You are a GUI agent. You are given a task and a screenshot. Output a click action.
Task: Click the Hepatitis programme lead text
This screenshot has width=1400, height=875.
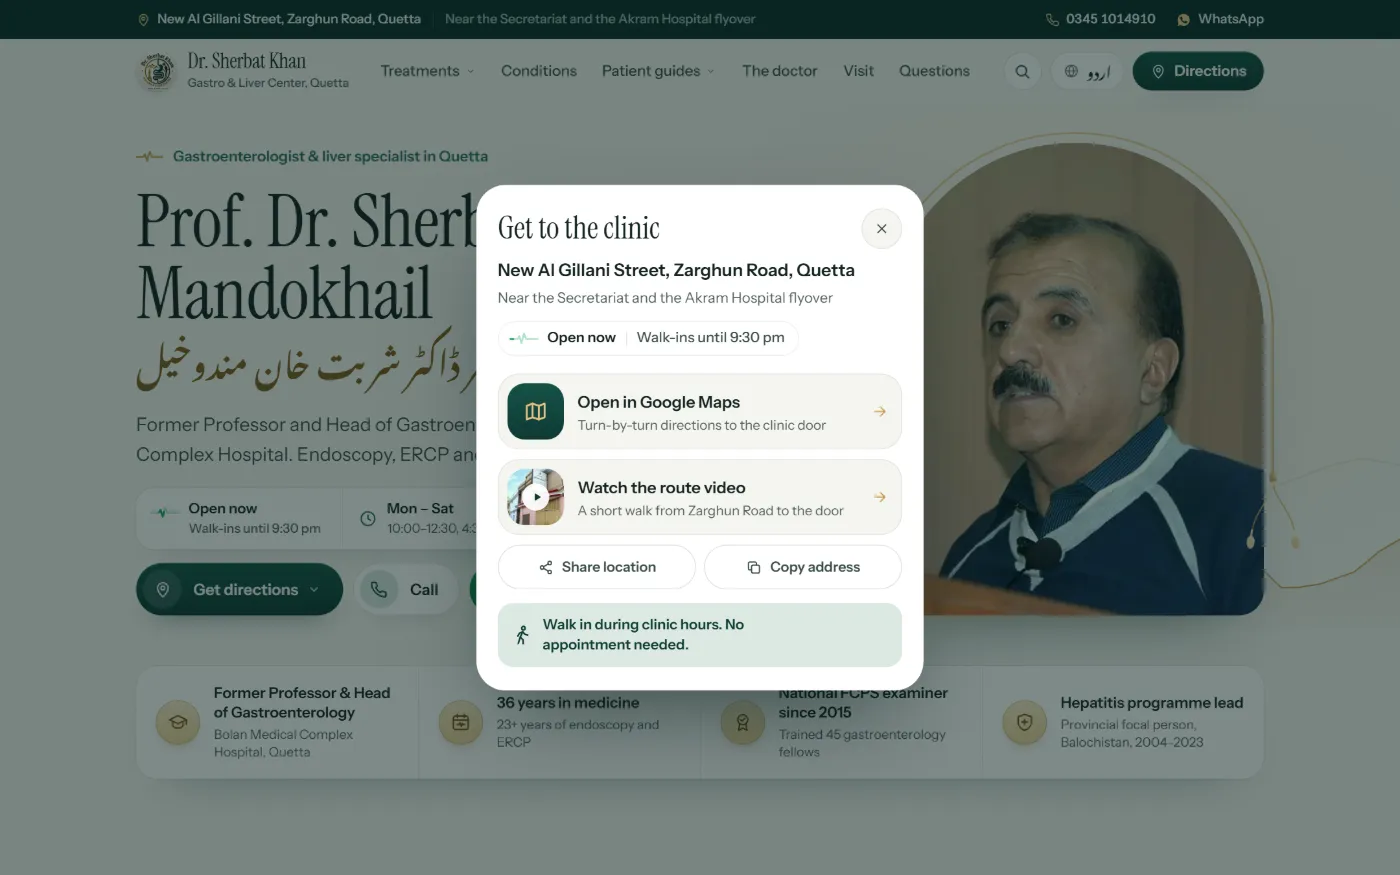[1152, 703]
